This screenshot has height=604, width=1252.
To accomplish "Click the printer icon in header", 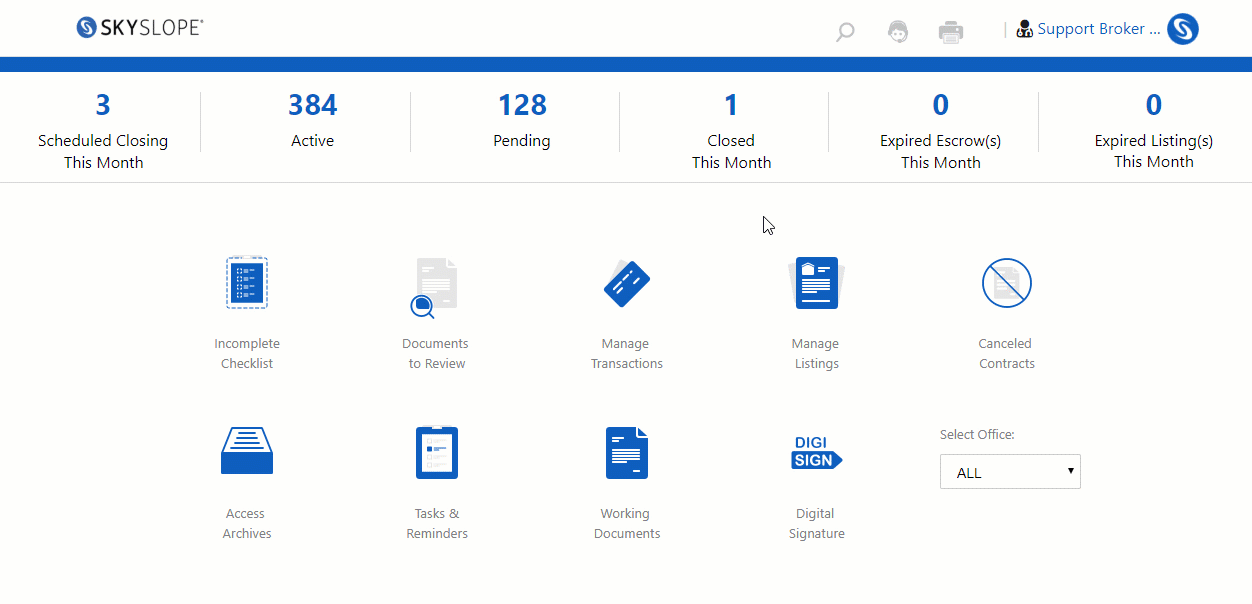I will [x=951, y=32].
